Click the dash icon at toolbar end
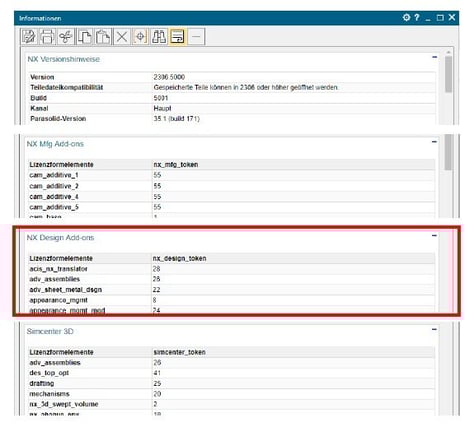 click(196, 36)
